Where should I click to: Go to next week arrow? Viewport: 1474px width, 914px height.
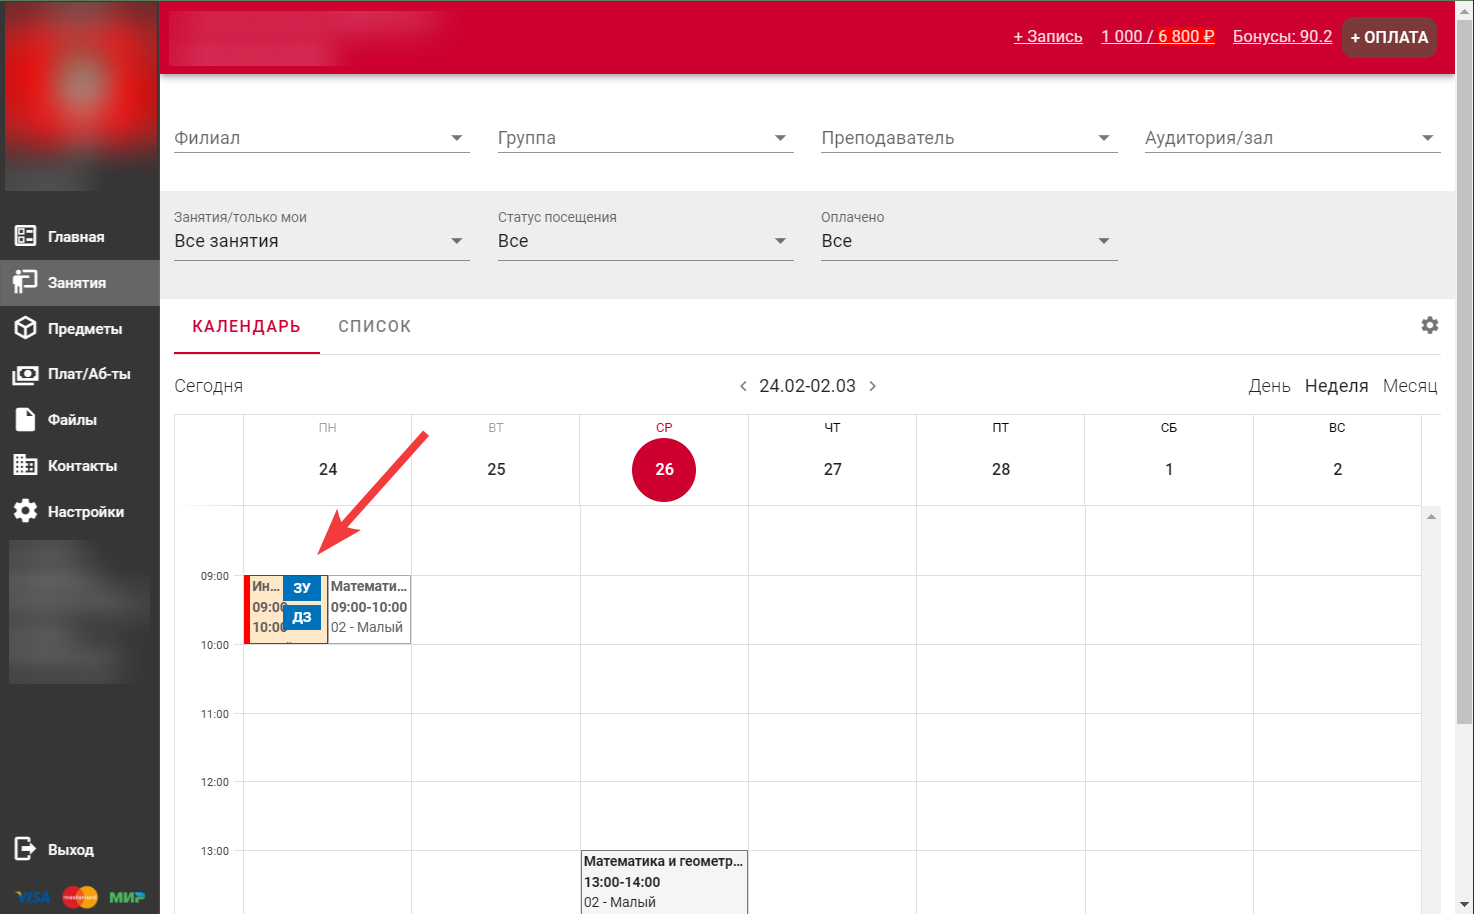872,386
